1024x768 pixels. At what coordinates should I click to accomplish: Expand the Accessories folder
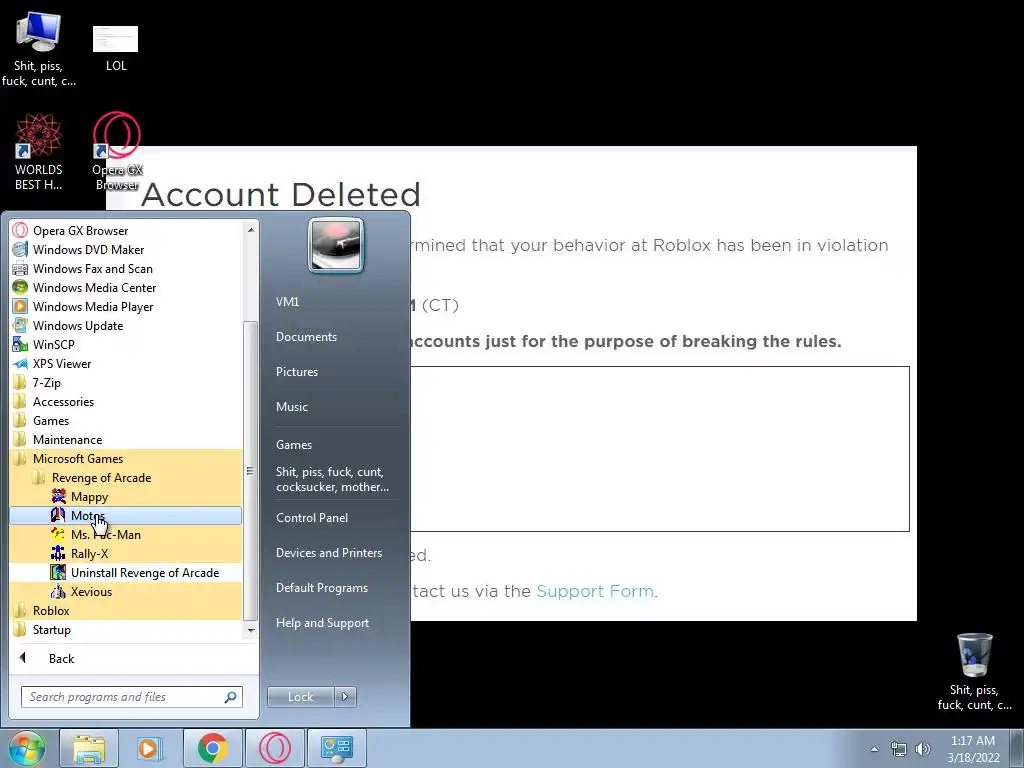125,401
